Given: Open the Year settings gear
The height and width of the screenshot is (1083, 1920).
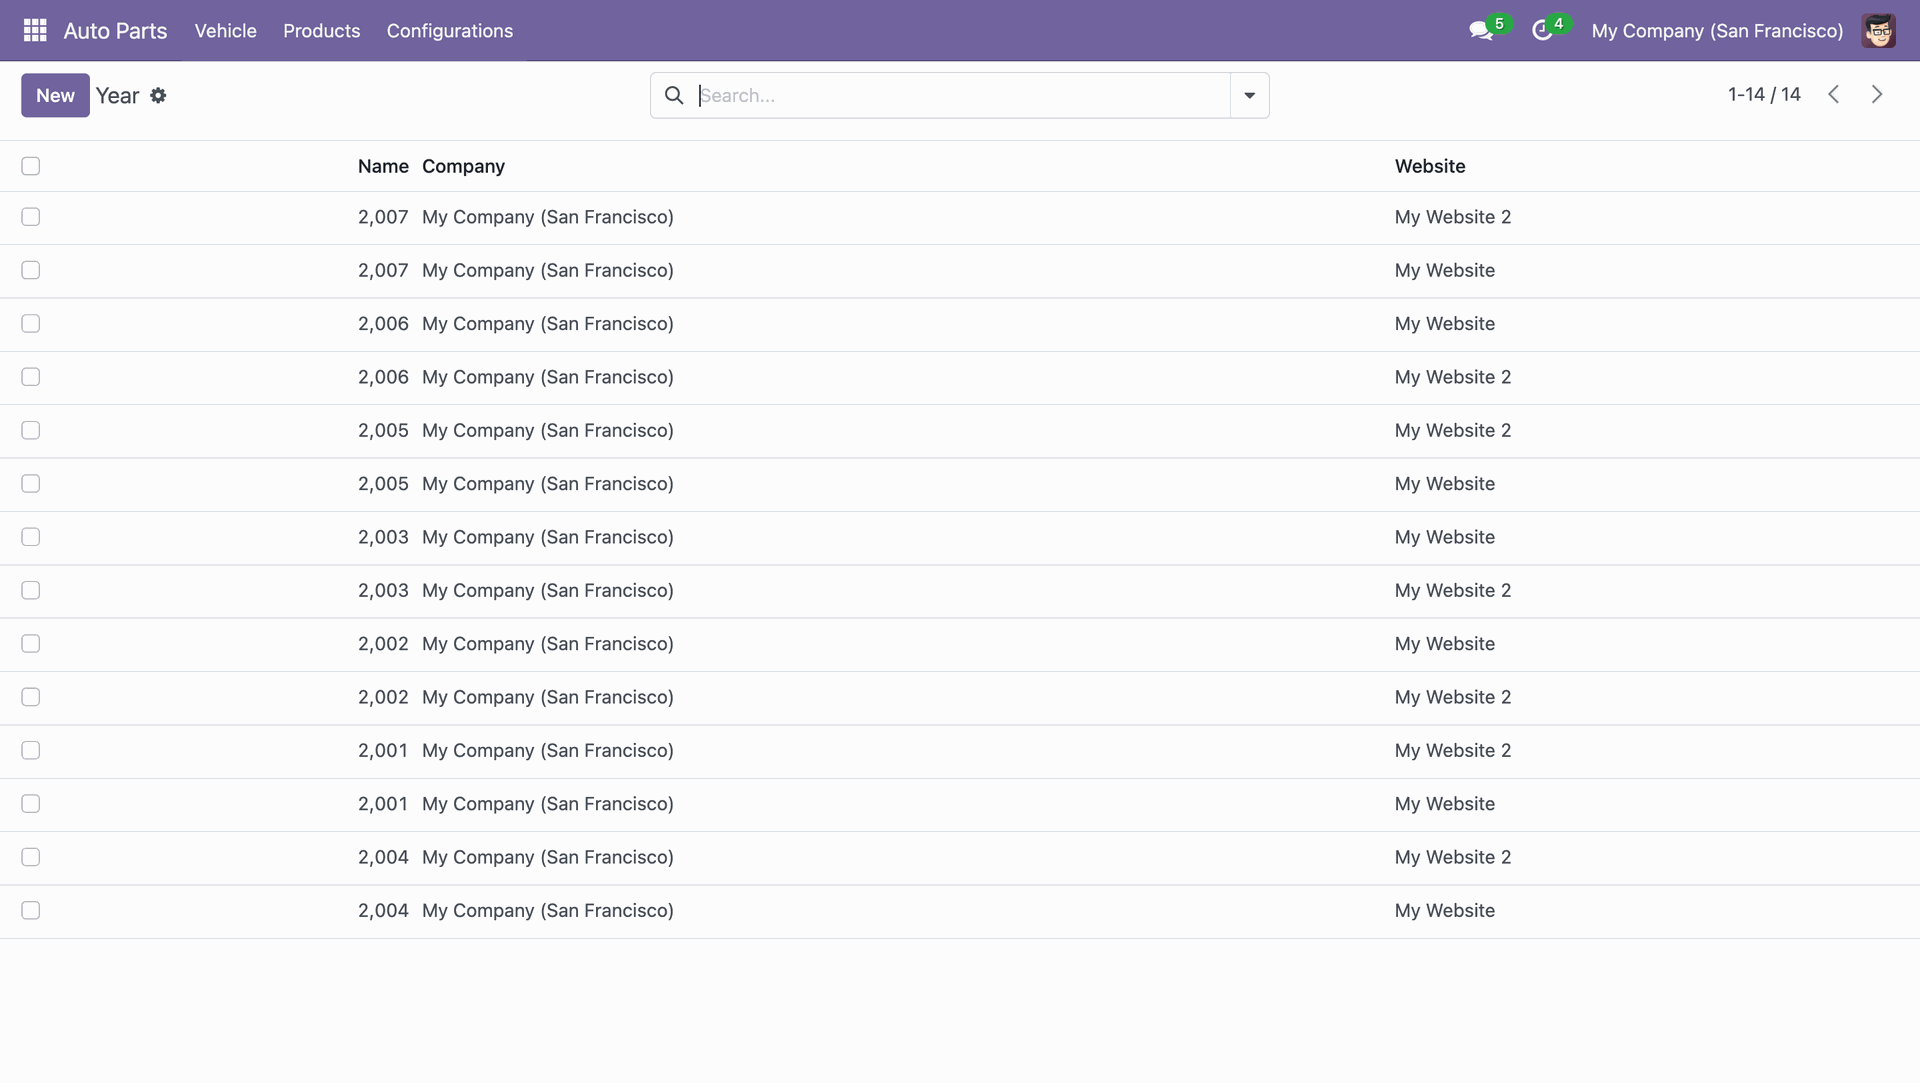Looking at the screenshot, I should 158,96.
